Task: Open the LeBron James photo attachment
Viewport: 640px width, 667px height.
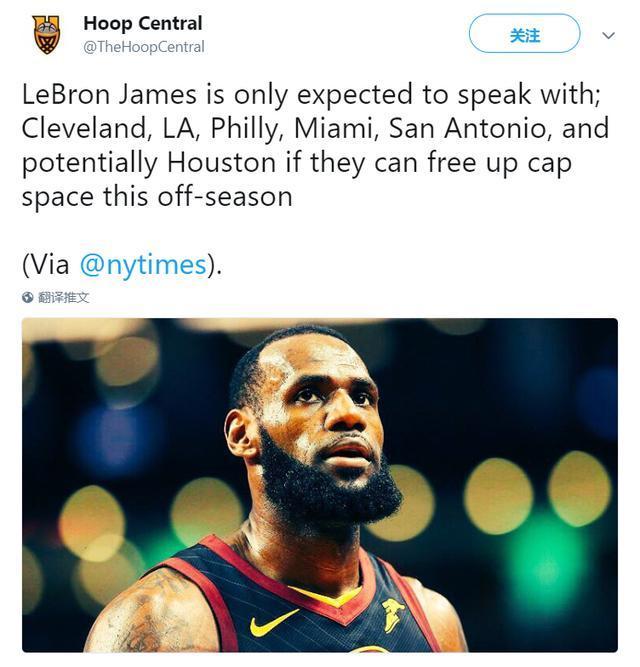Action: click(320, 485)
